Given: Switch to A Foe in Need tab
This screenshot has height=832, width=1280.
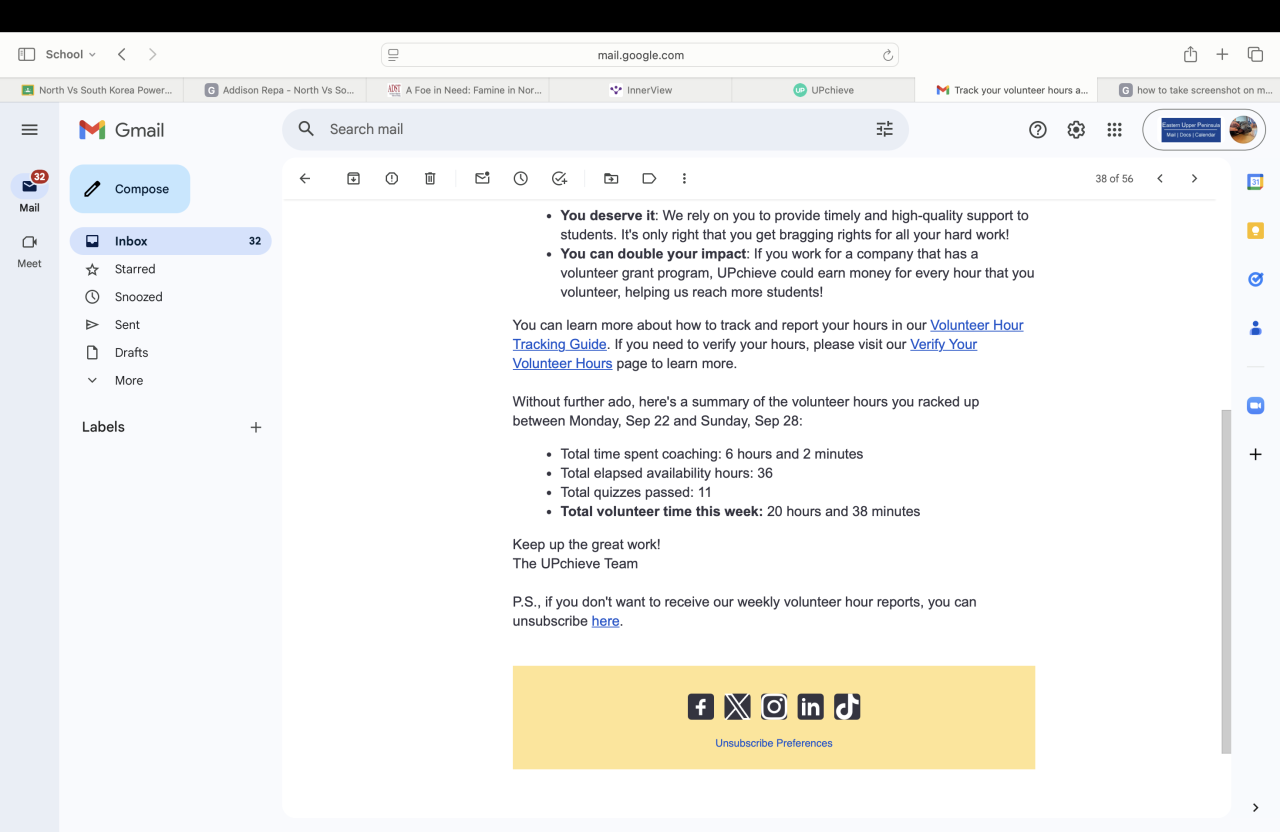Looking at the screenshot, I should [458, 90].
